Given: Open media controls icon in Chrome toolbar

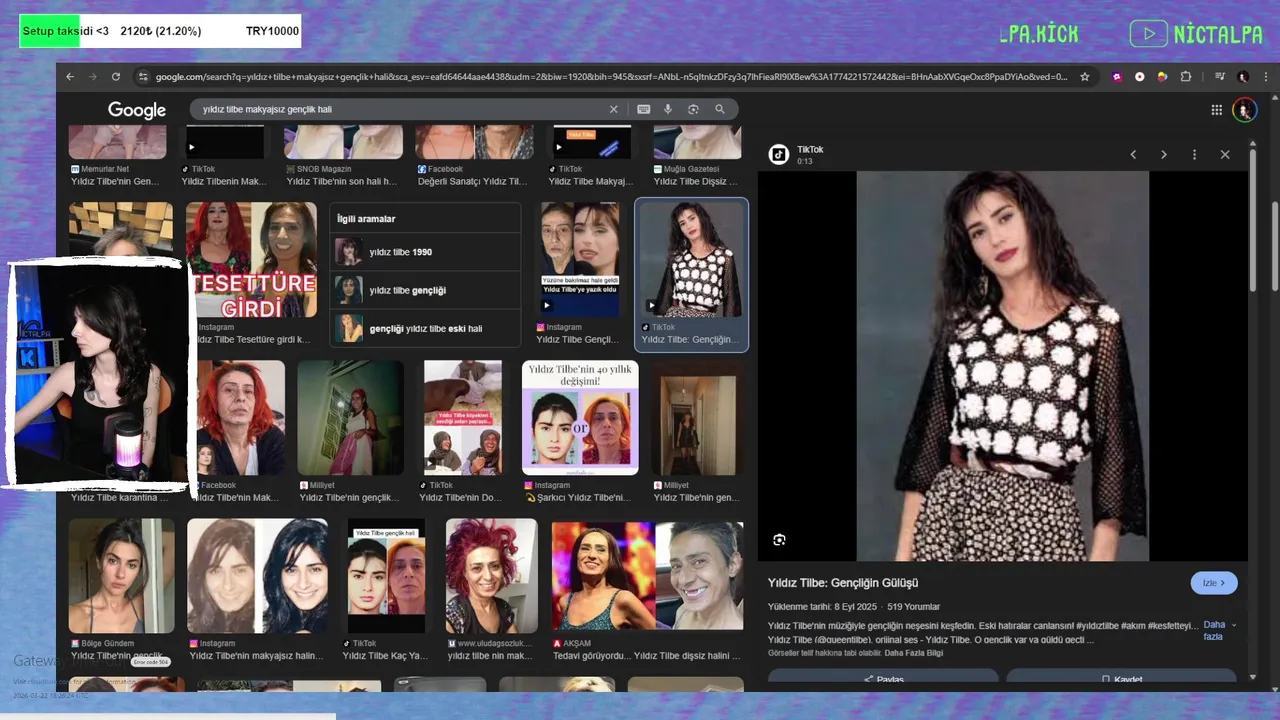Looking at the screenshot, I should point(1220,77).
